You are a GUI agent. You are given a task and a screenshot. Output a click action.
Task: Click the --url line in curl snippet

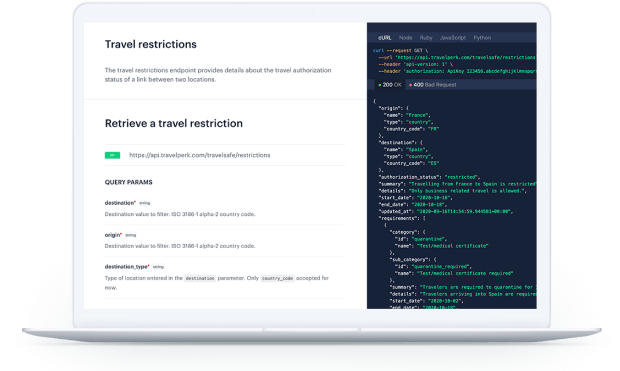pos(457,57)
